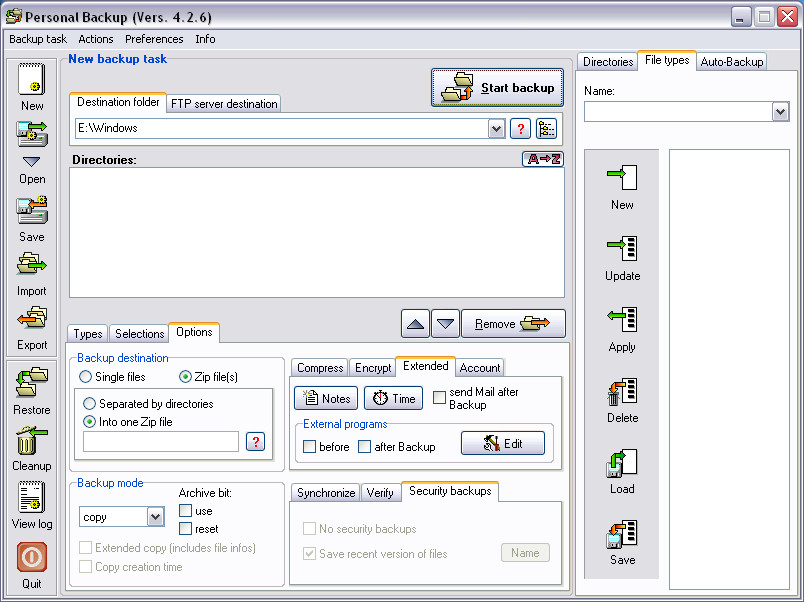The height and width of the screenshot is (602, 804).
Task: Edit external programs
Action: (x=502, y=443)
